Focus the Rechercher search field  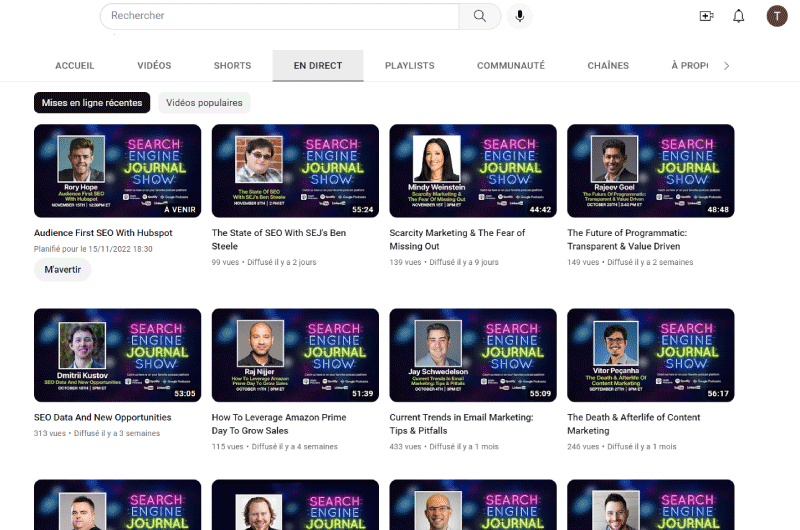tap(280, 16)
